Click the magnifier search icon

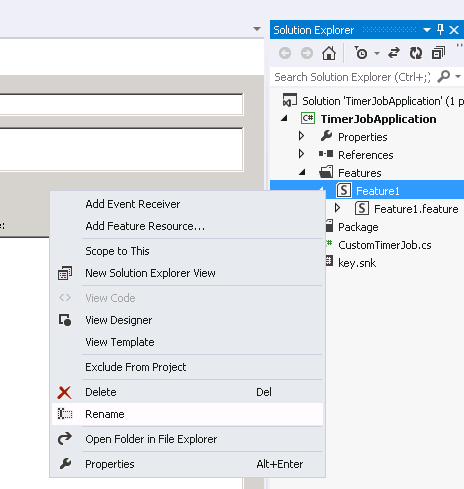pos(444,77)
